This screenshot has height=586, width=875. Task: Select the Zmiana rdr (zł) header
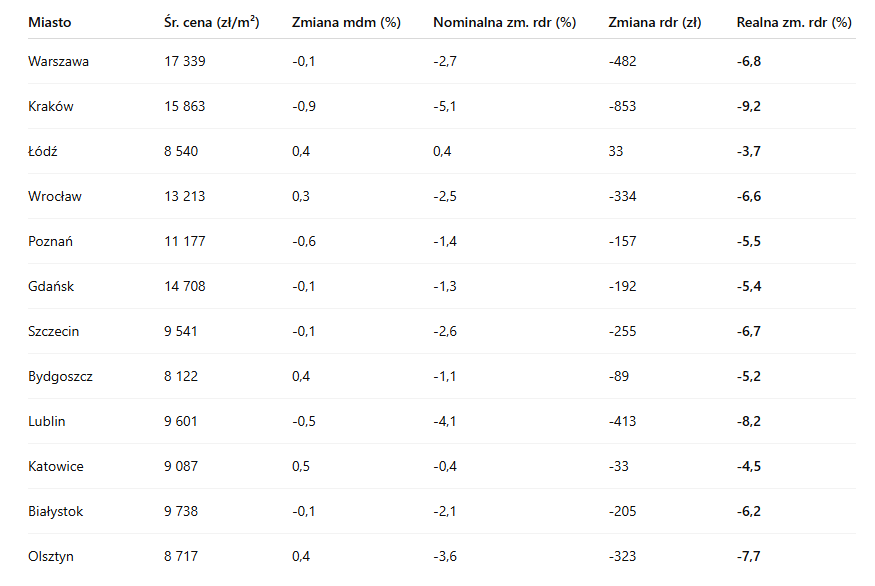[654, 22]
